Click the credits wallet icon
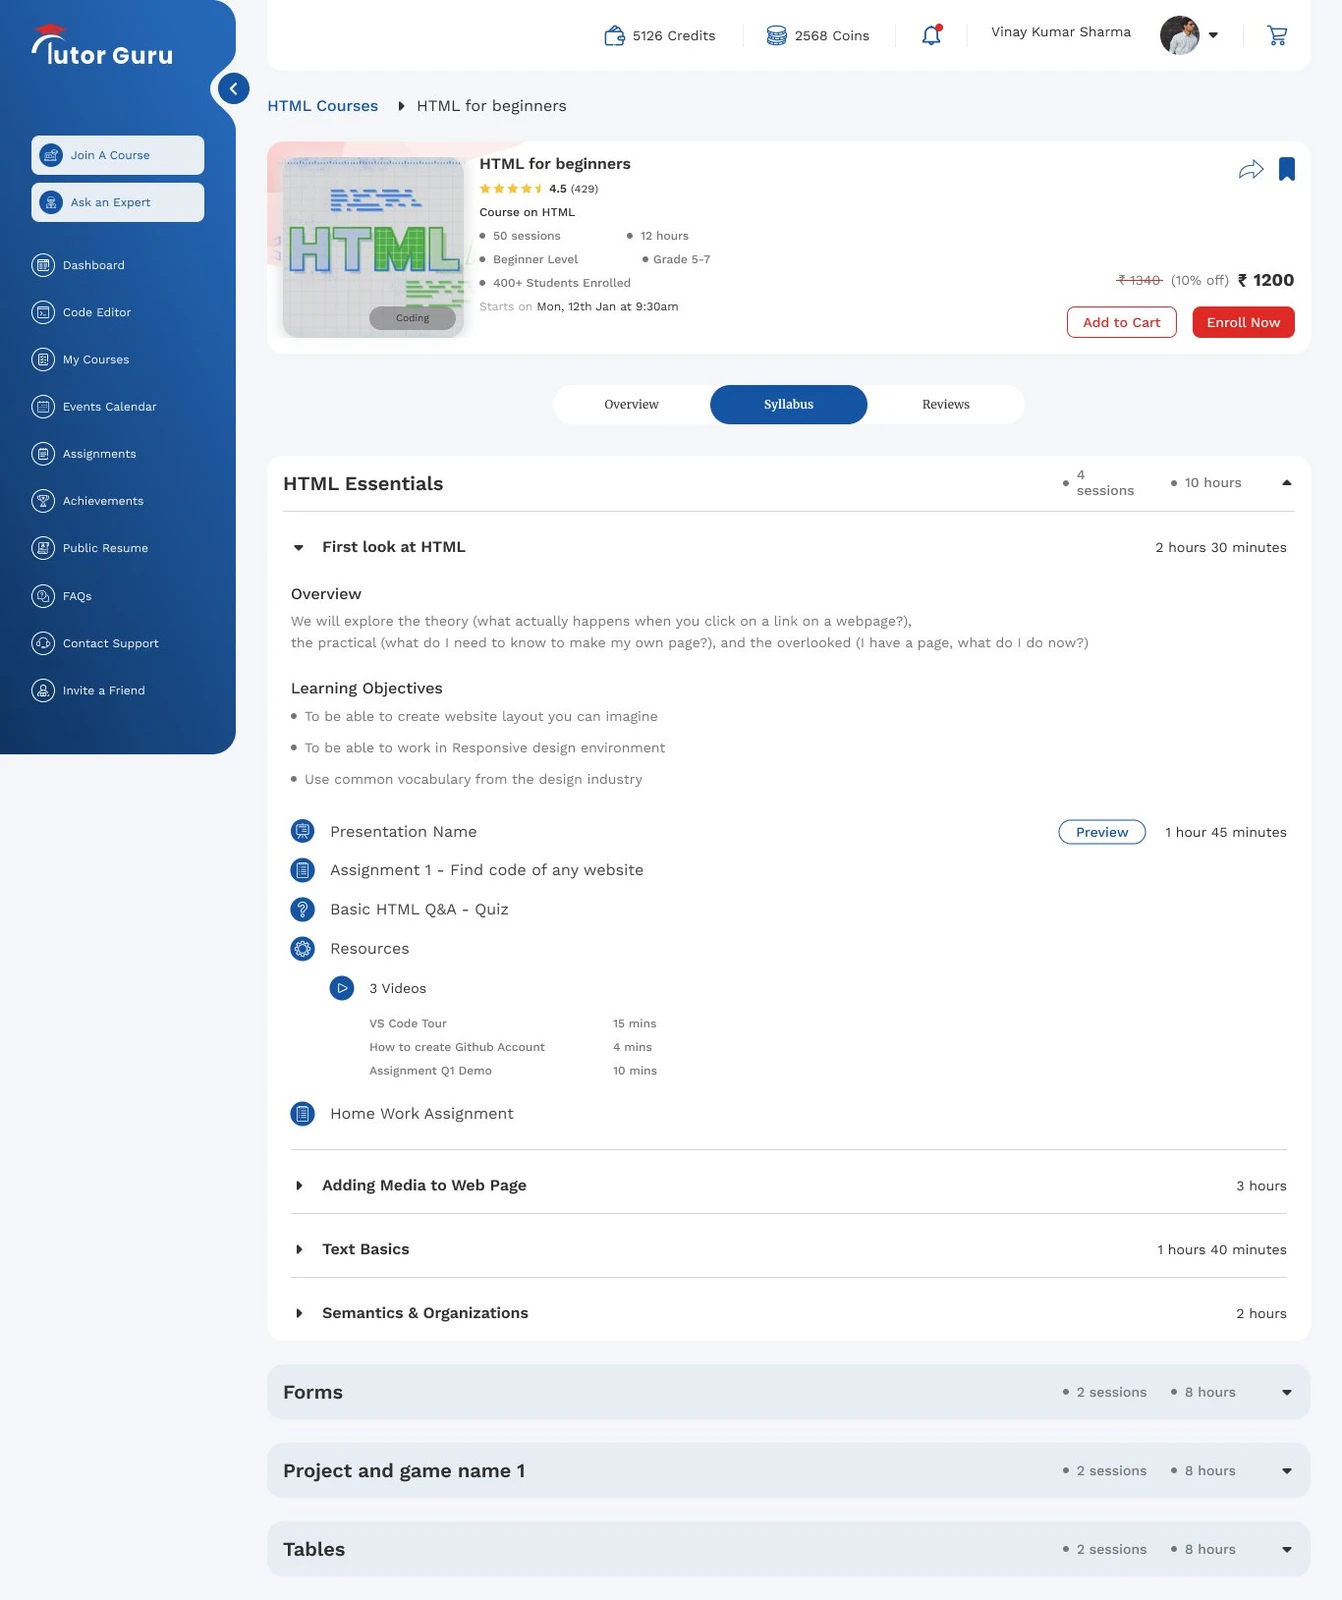 [x=614, y=36]
